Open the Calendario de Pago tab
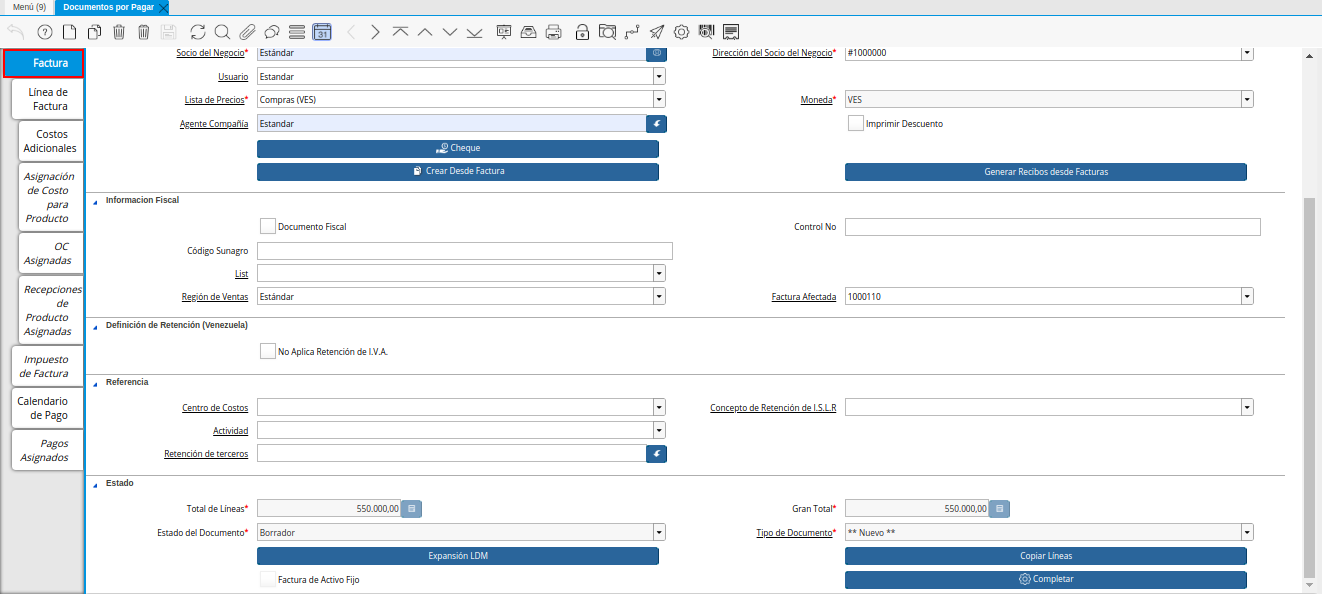The width and height of the screenshot is (1322, 594). (43, 408)
